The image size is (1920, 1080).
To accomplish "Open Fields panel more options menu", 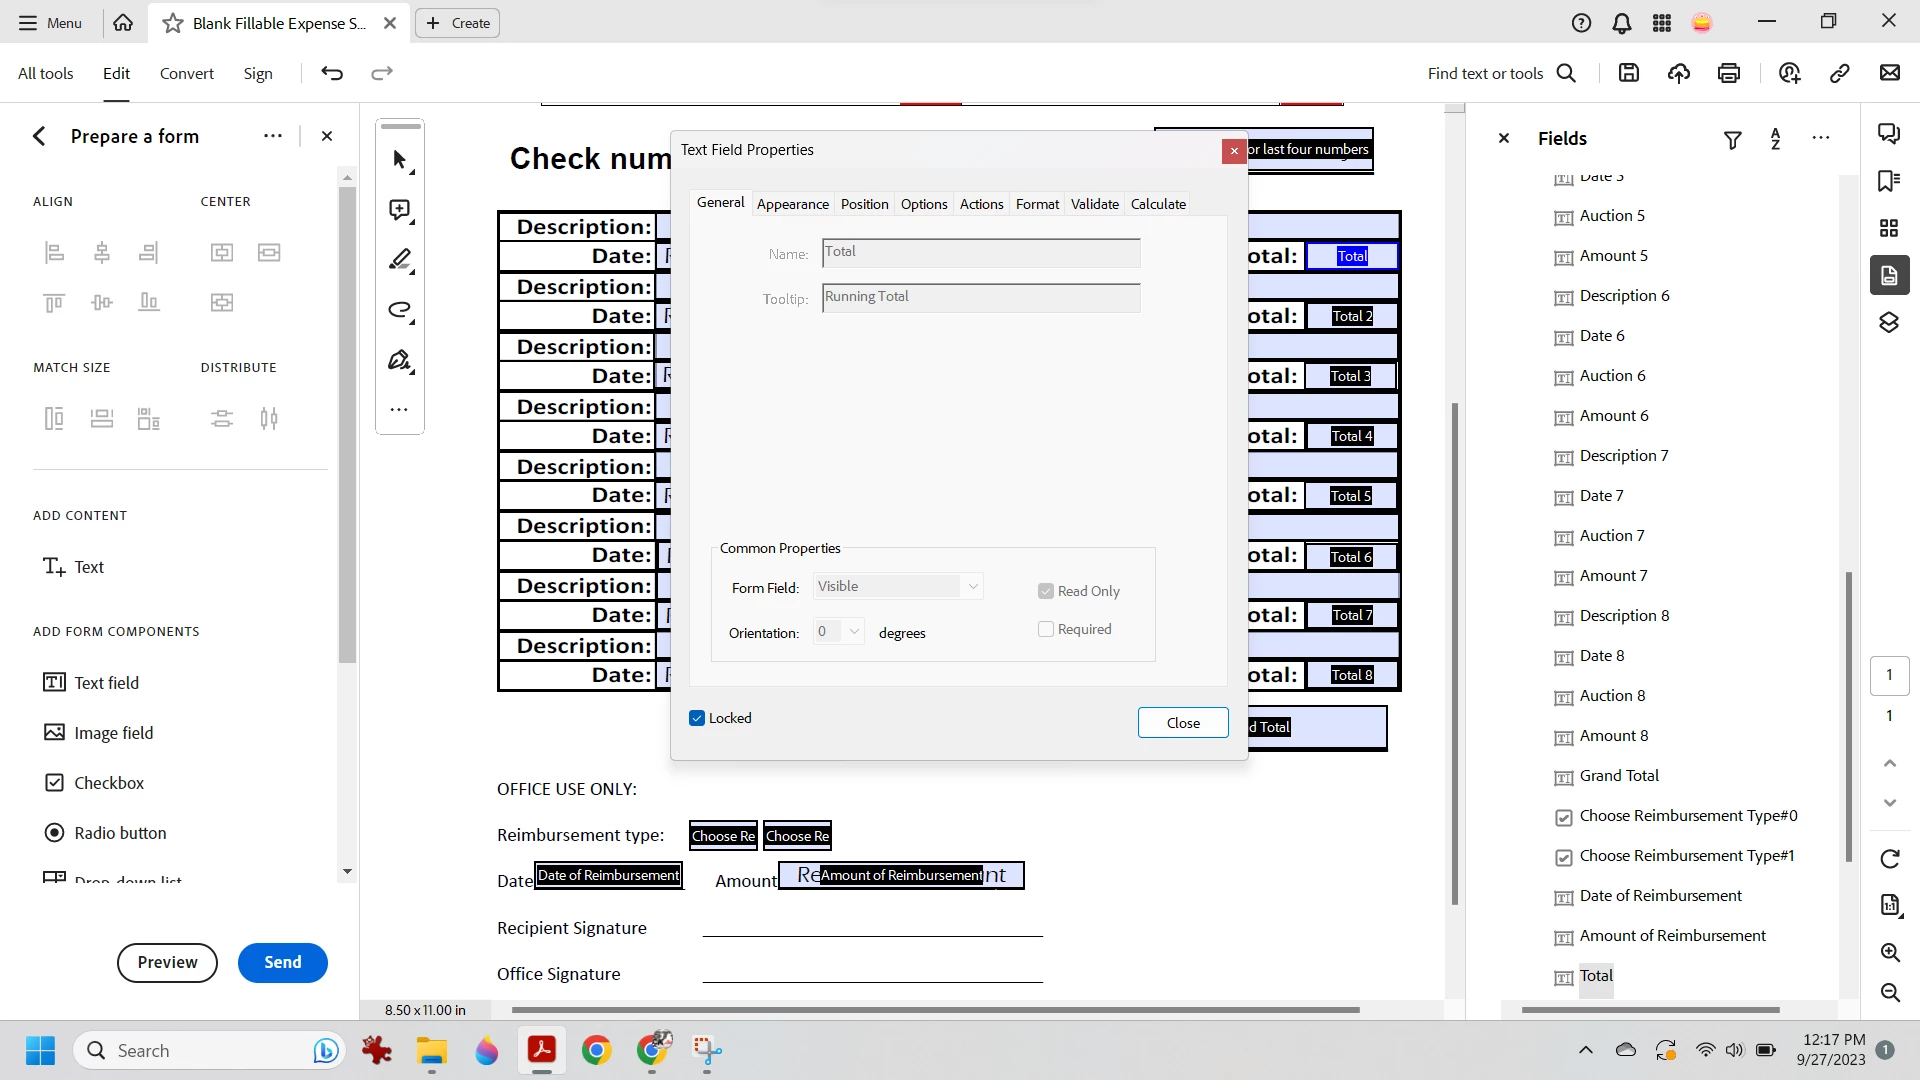I will point(1821,138).
